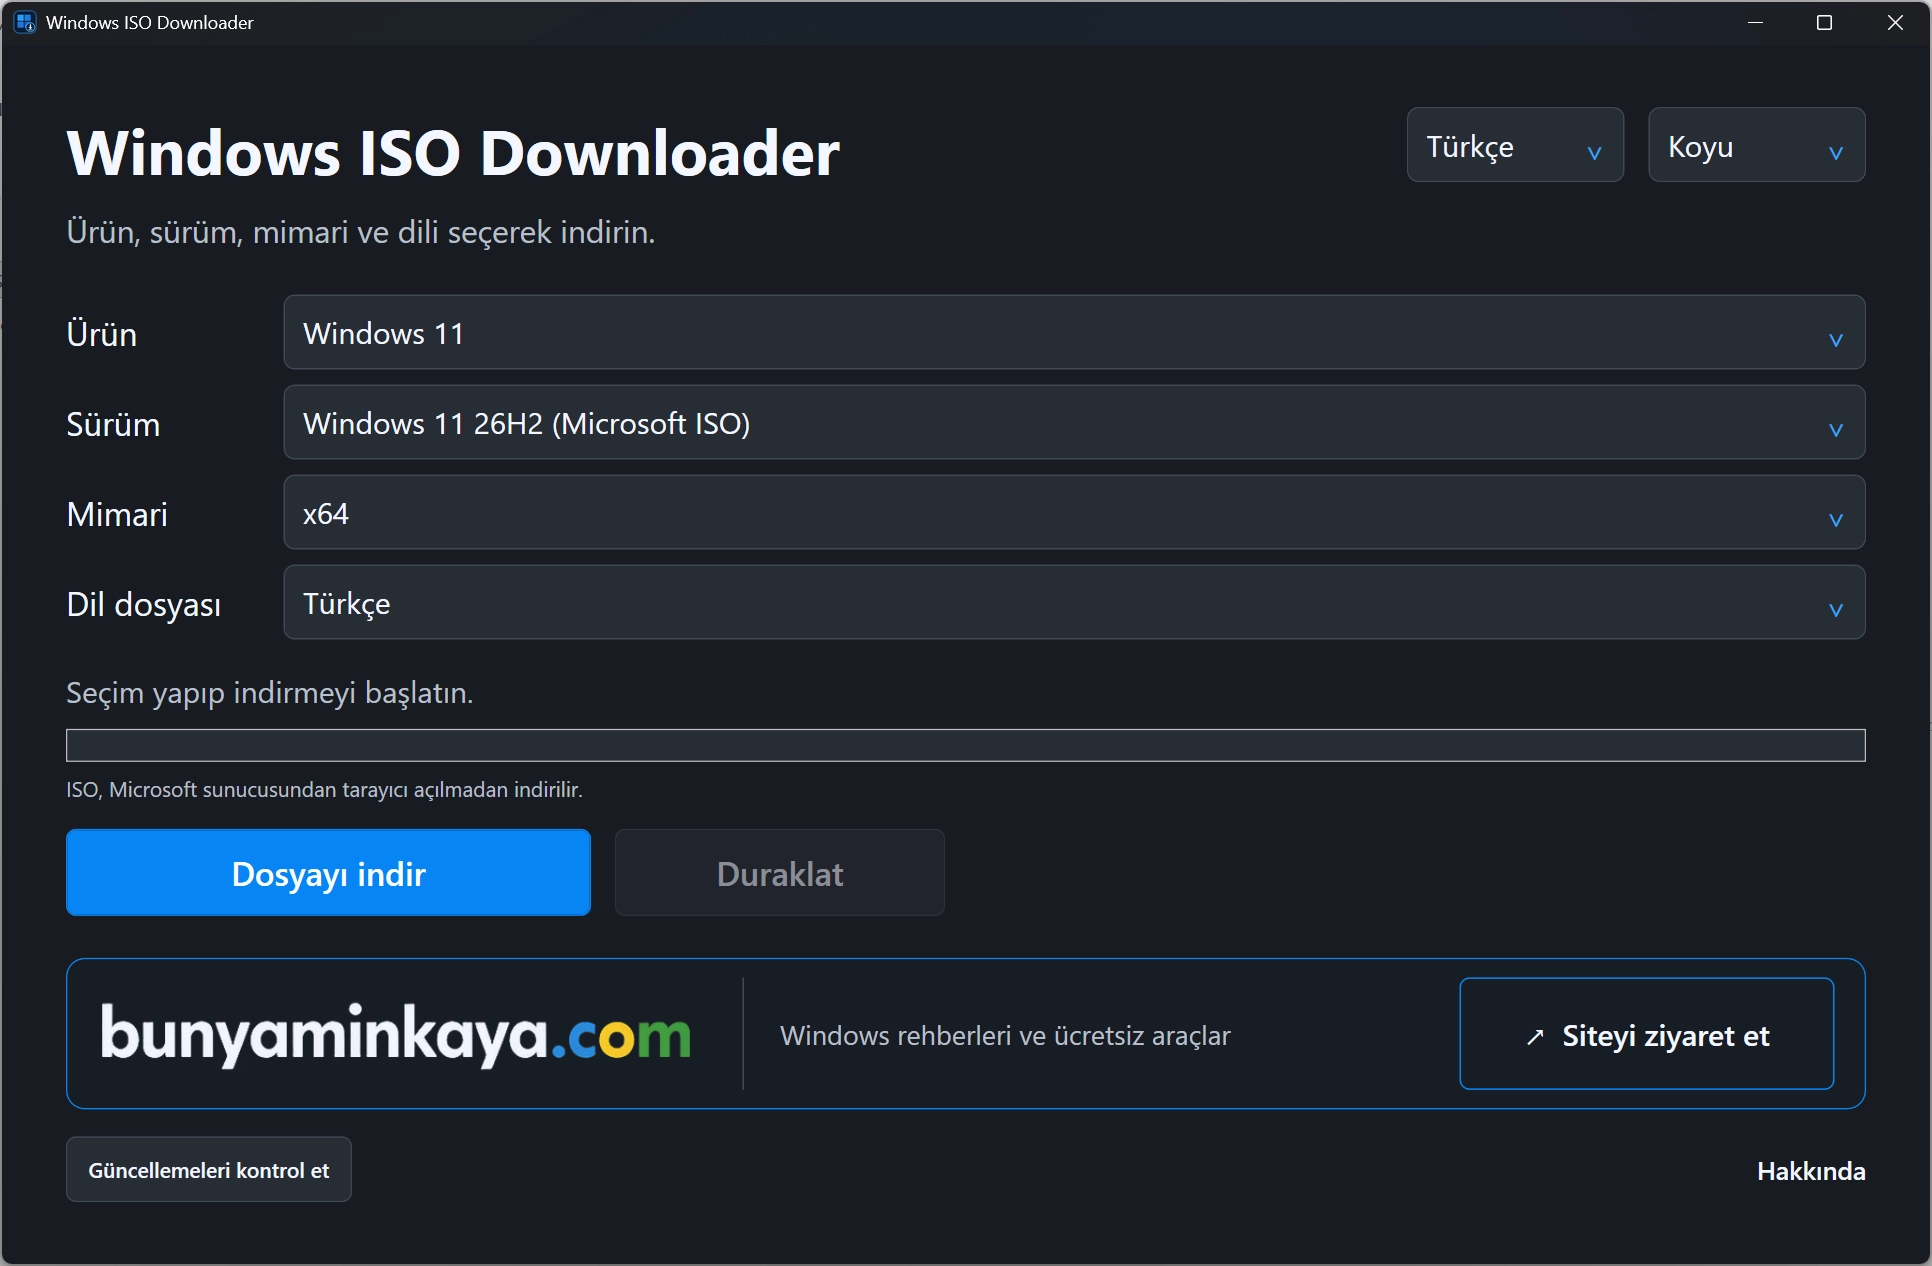Viewport: 1932px width, 1266px height.
Task: Click the 'Dil dosyası' field label
Action: point(143,605)
